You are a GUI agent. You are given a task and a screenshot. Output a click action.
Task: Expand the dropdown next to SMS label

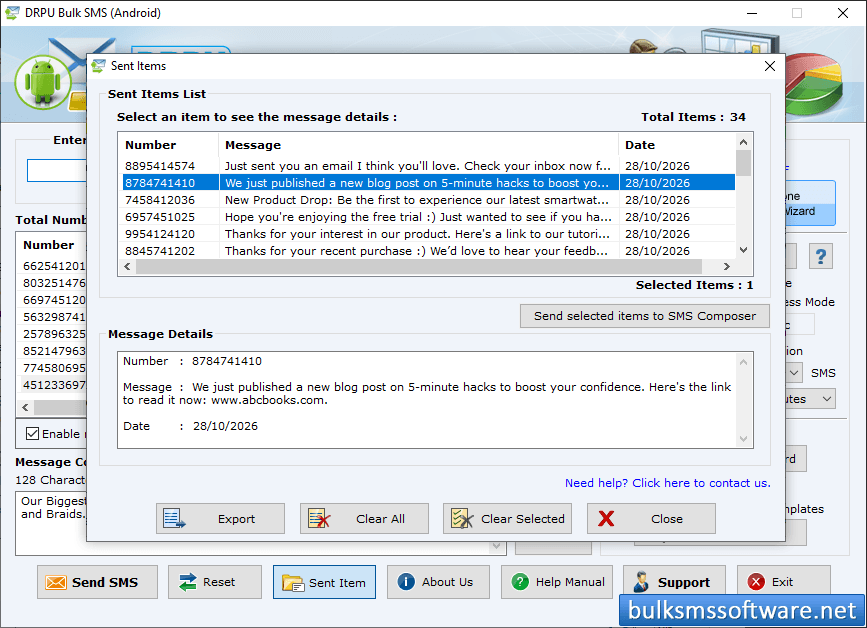tap(794, 373)
